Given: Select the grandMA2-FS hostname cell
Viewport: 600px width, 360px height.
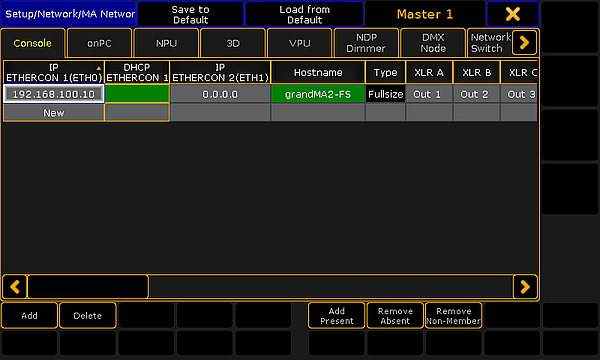Looking at the screenshot, I should coord(318,94).
